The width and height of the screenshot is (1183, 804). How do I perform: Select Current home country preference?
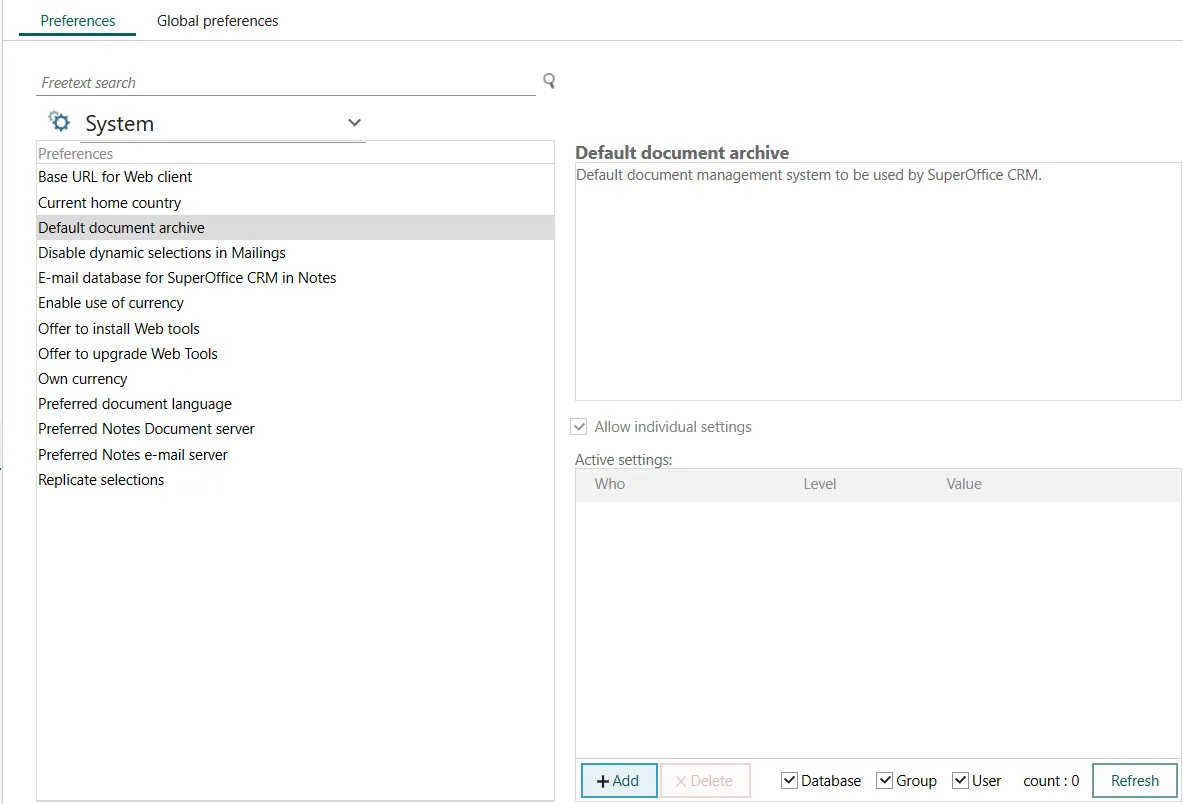click(x=110, y=203)
